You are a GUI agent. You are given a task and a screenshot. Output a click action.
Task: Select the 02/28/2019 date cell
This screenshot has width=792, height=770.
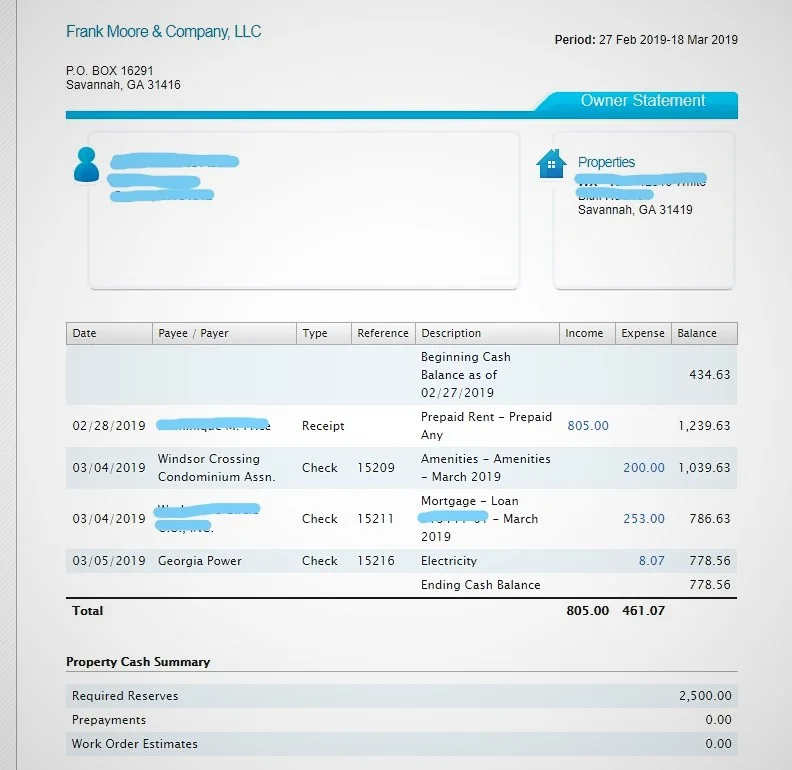pyautogui.click(x=109, y=426)
